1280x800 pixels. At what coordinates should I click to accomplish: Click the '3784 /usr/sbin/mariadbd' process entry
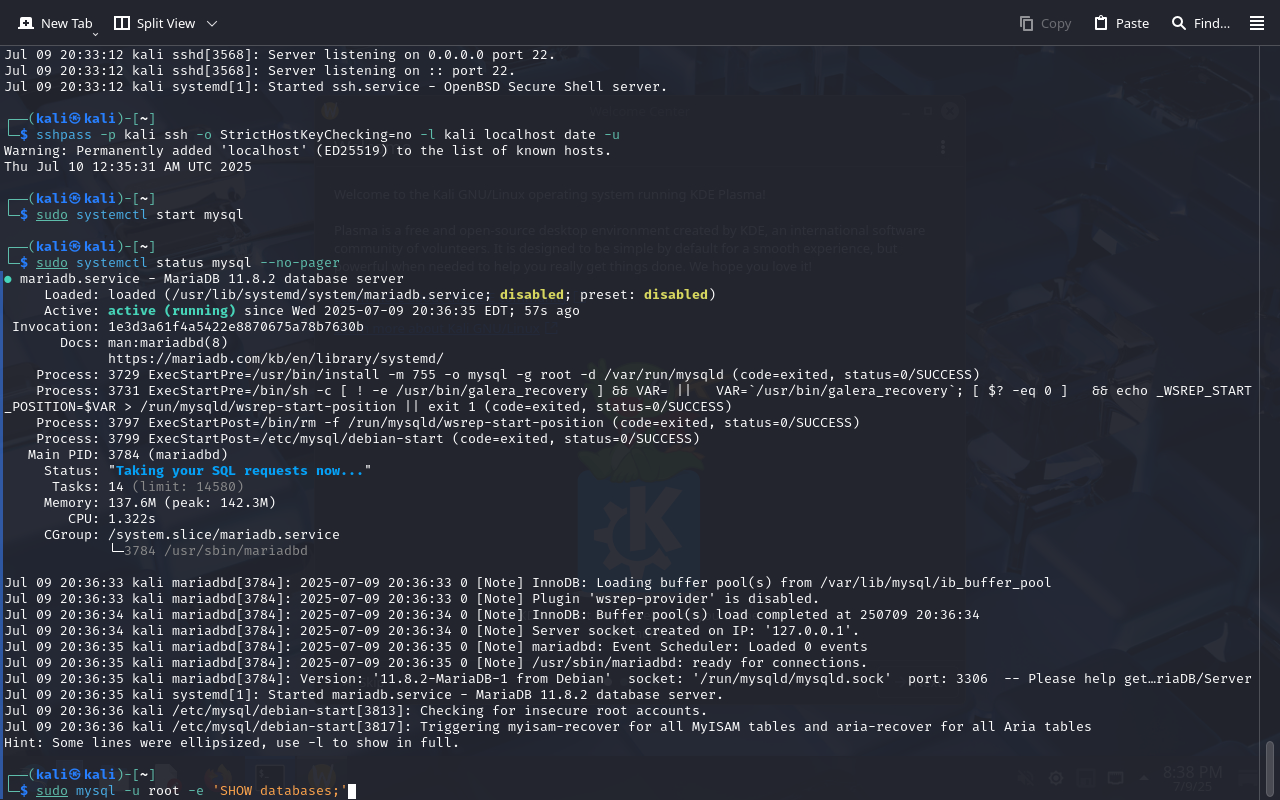pos(216,550)
